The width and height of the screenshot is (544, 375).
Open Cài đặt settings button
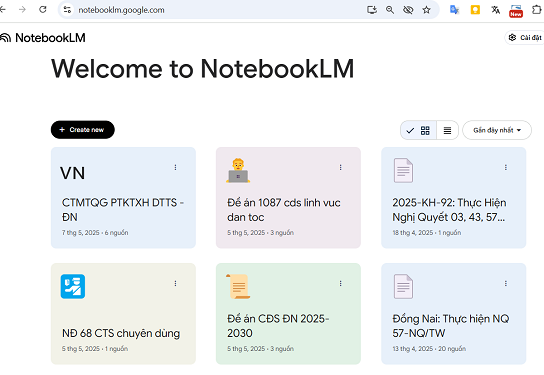tap(525, 37)
